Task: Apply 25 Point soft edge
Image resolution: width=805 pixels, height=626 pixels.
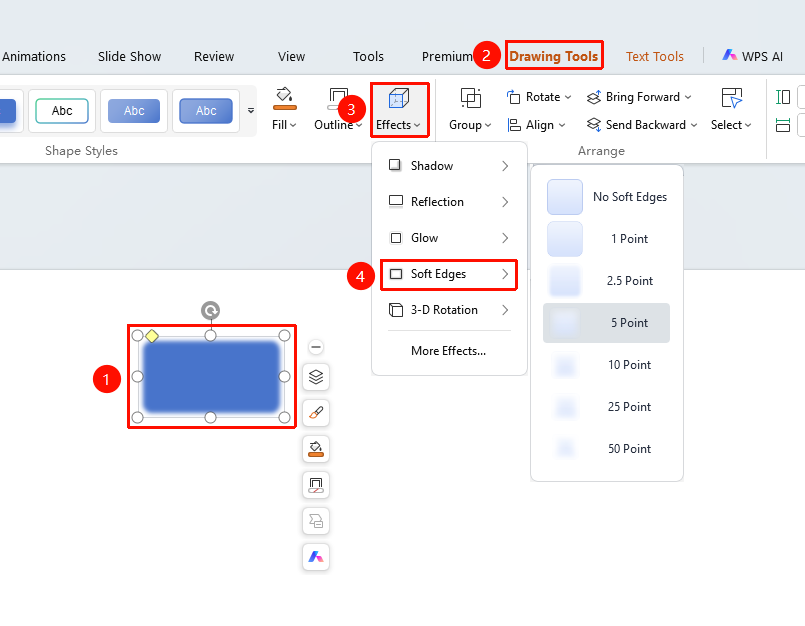Action: (607, 407)
